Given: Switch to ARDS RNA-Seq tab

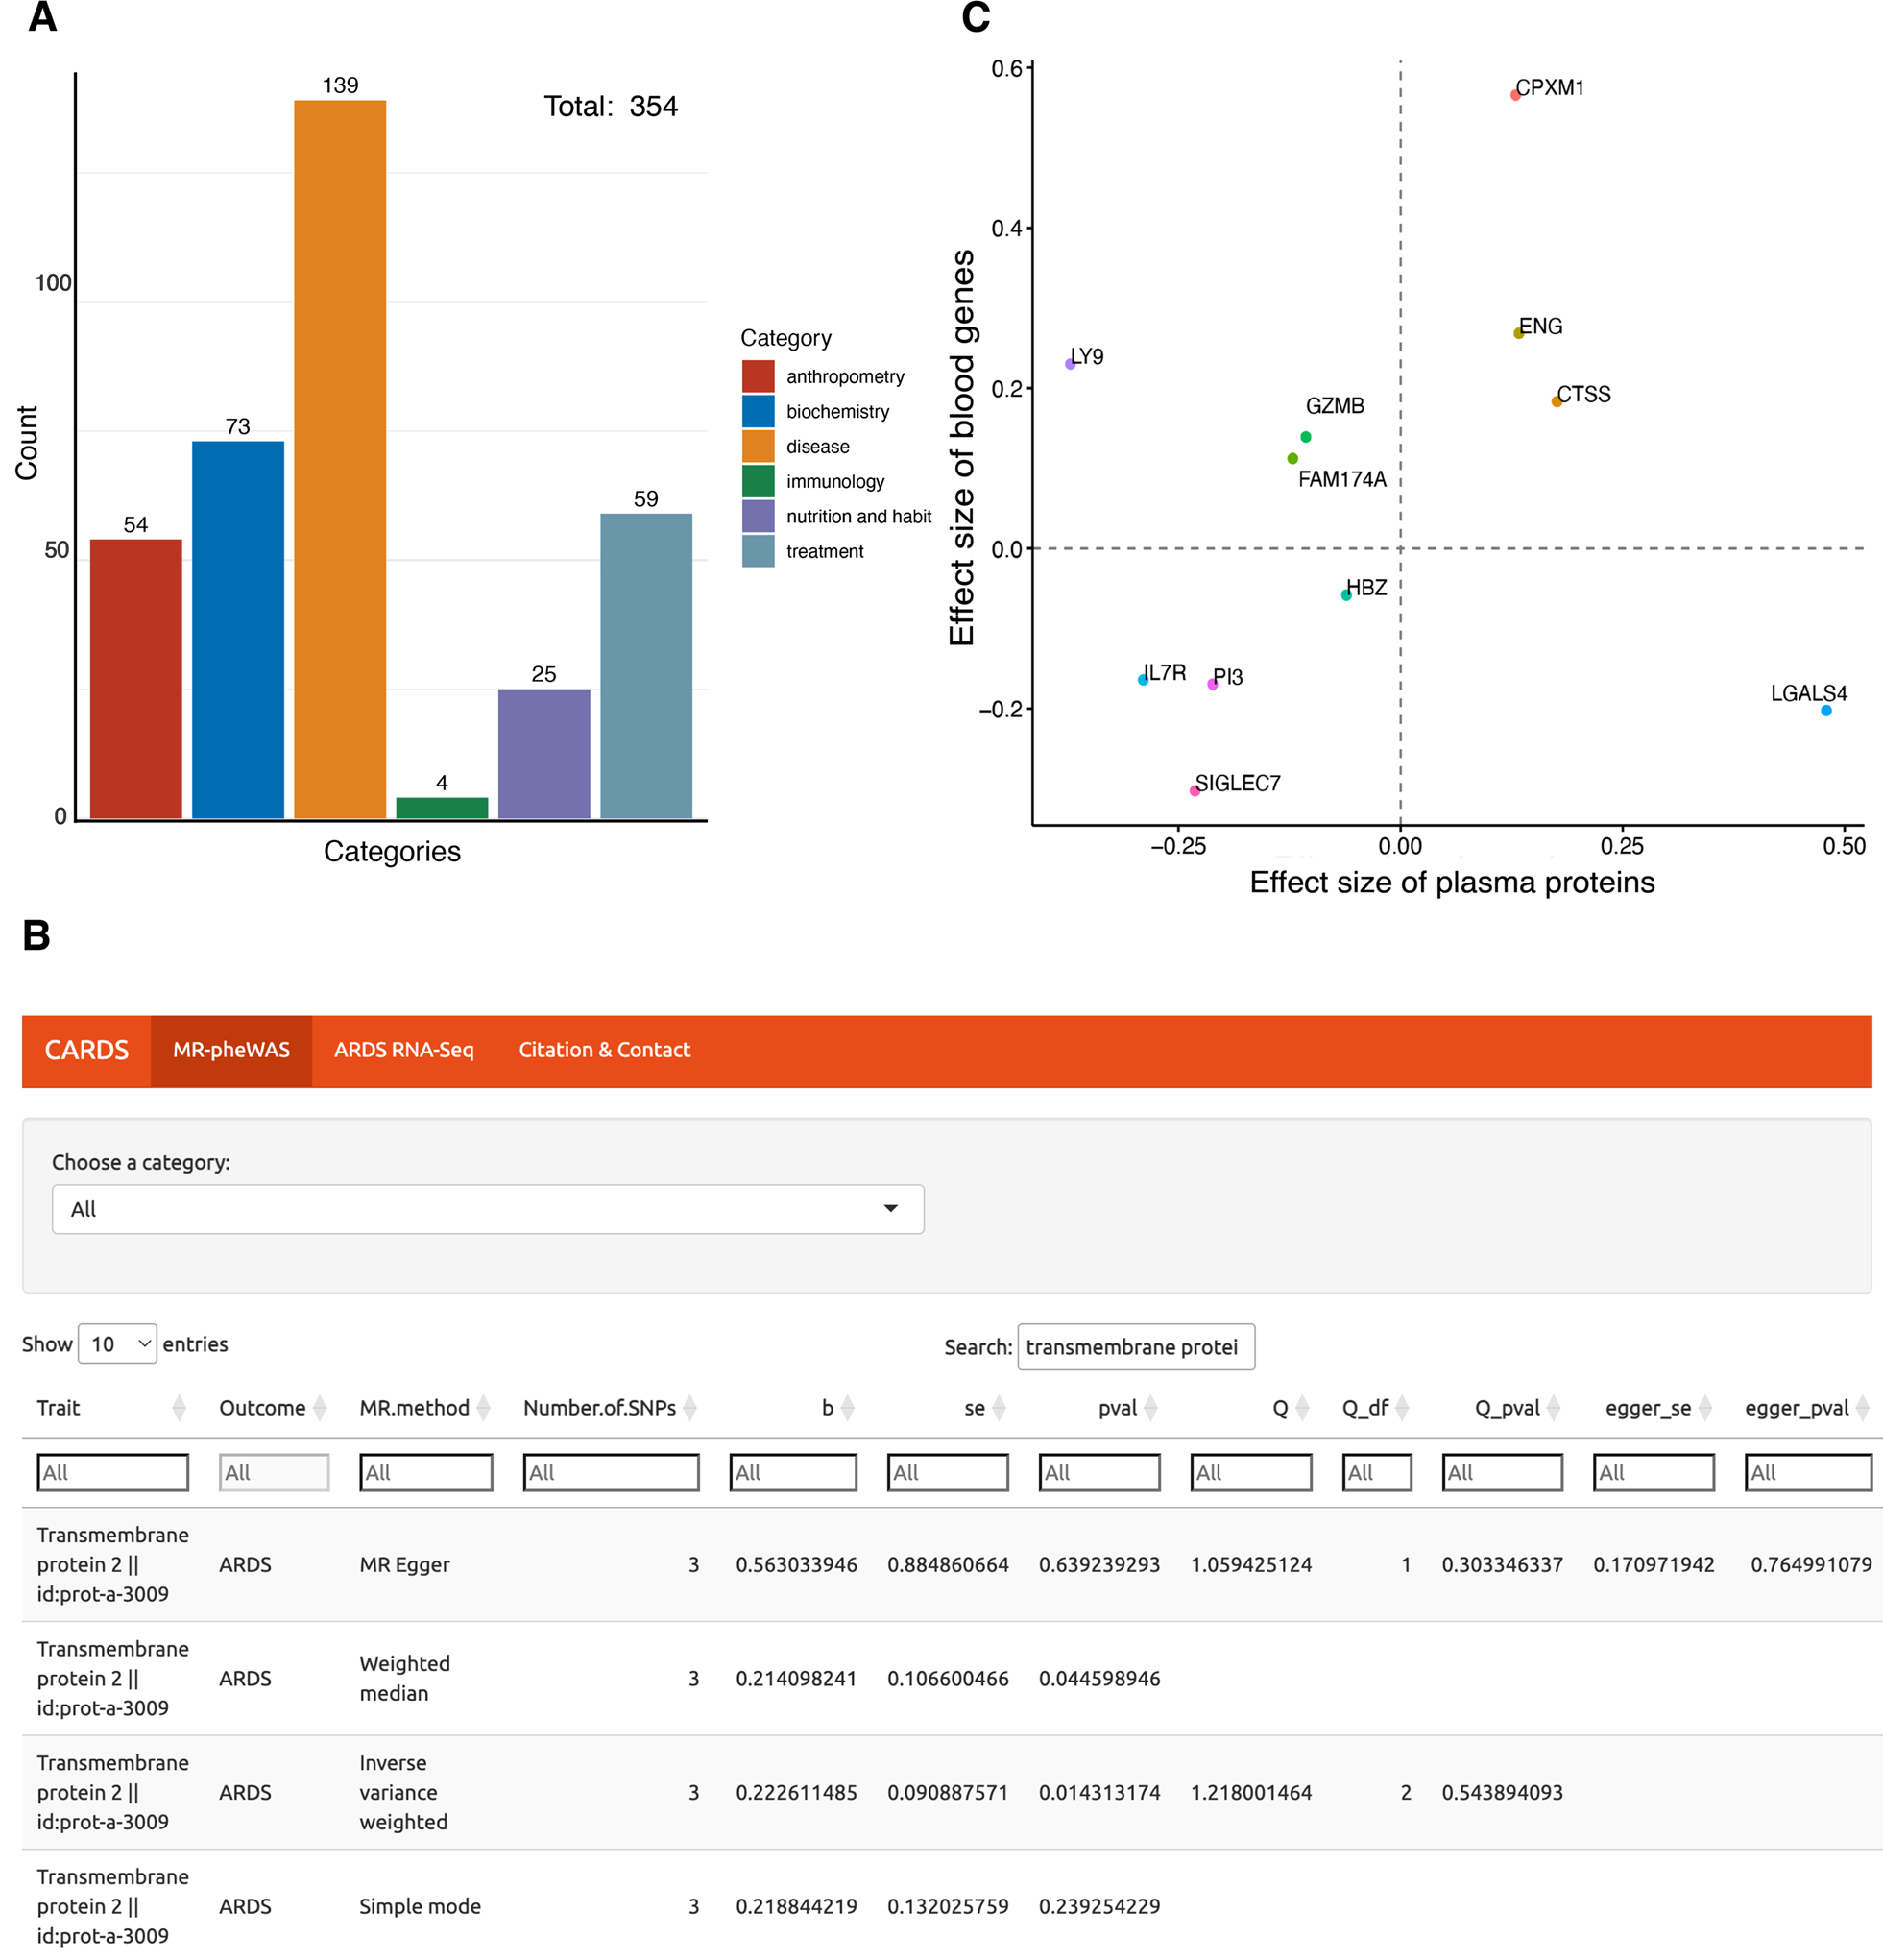Looking at the screenshot, I should coord(404,1050).
